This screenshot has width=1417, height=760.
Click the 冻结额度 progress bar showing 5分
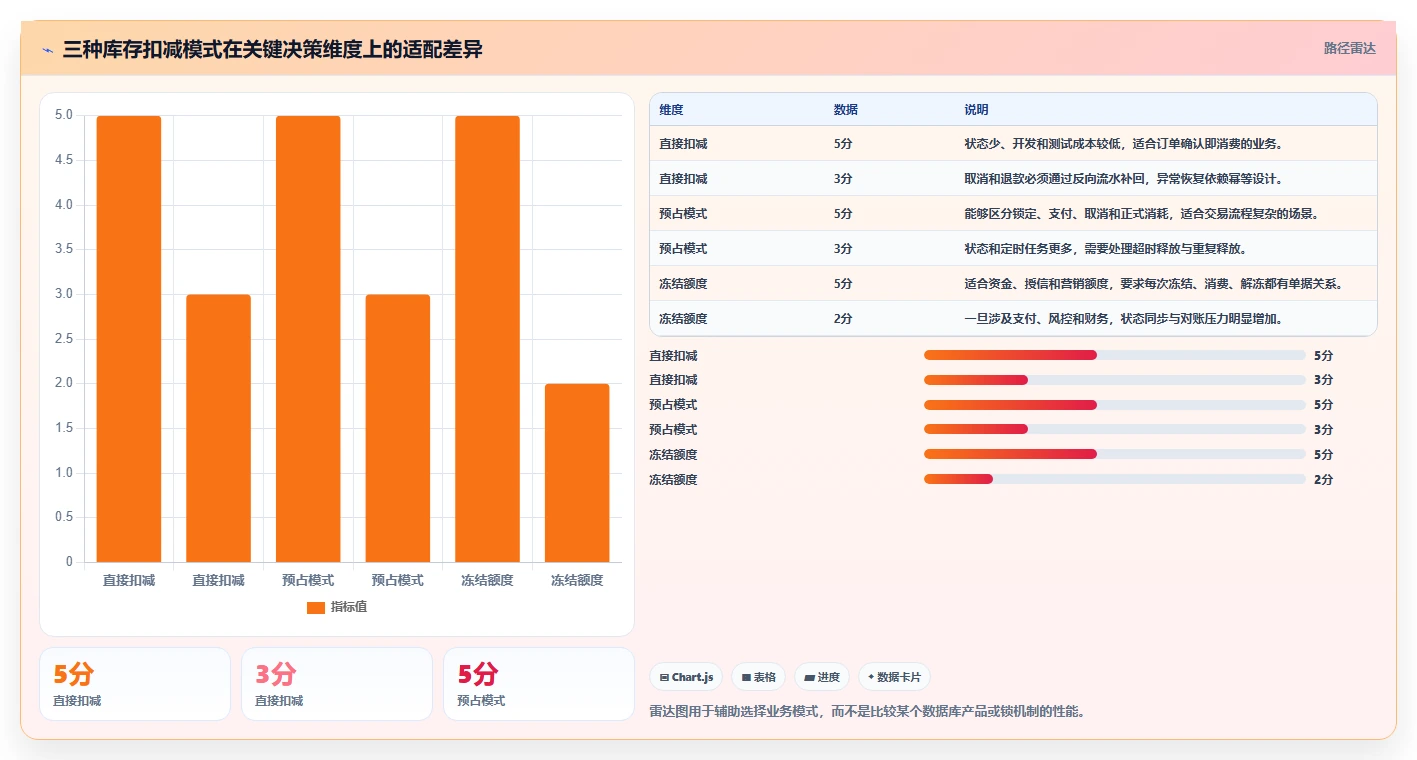pyautogui.click(x=1115, y=454)
